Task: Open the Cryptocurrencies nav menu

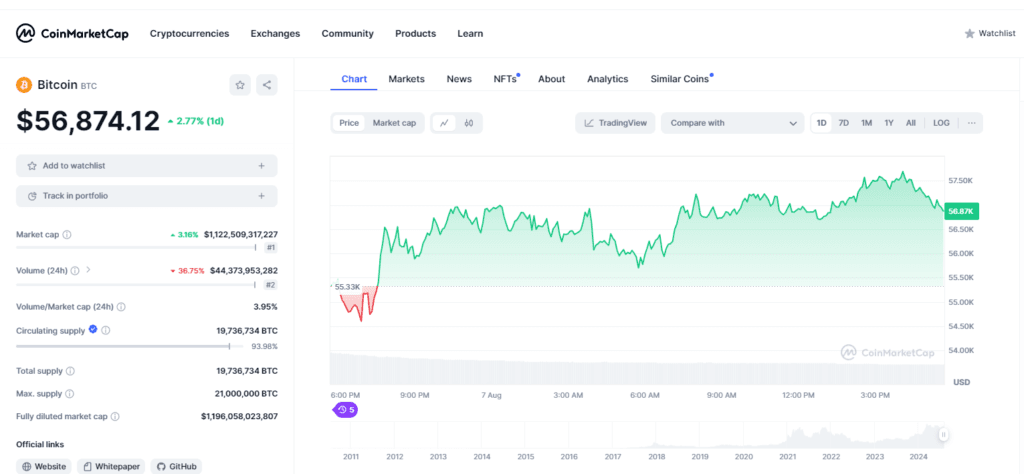Action: coord(189,33)
